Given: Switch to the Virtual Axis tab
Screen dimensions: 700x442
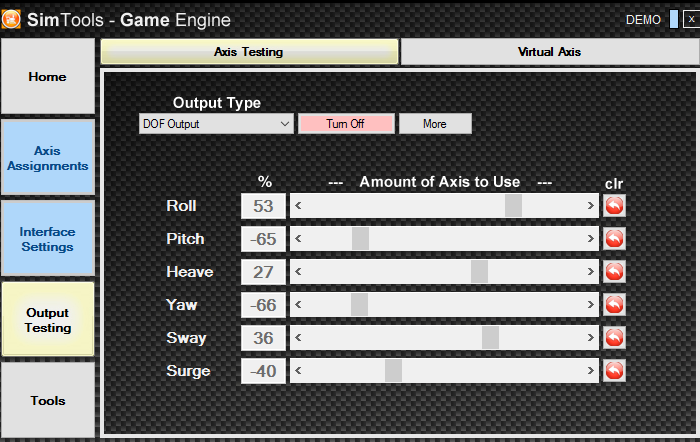Looking at the screenshot, I should point(550,52).
